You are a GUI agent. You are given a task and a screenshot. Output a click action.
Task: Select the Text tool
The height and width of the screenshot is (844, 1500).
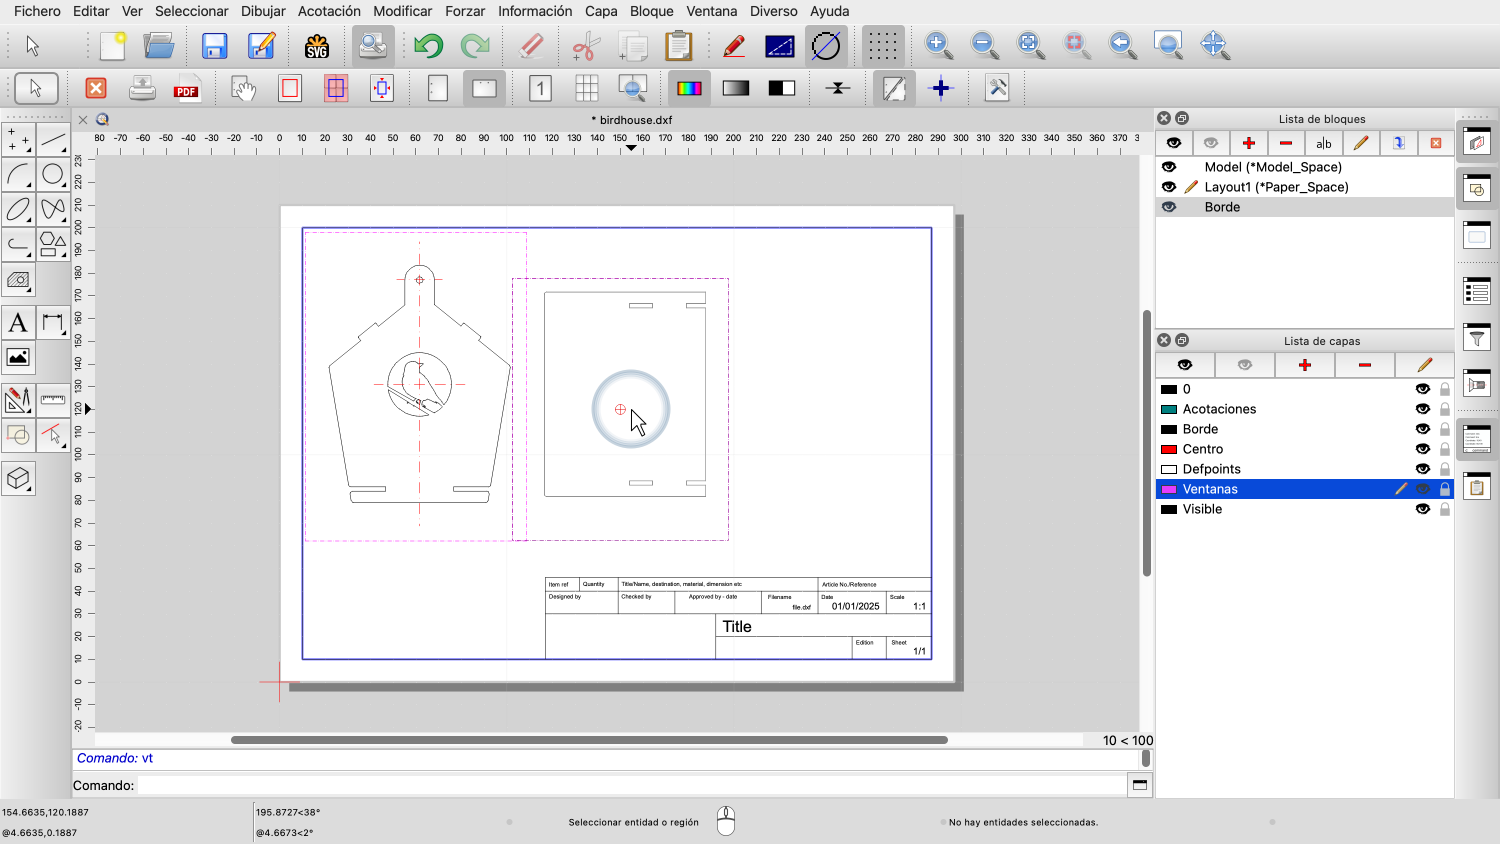(x=18, y=323)
